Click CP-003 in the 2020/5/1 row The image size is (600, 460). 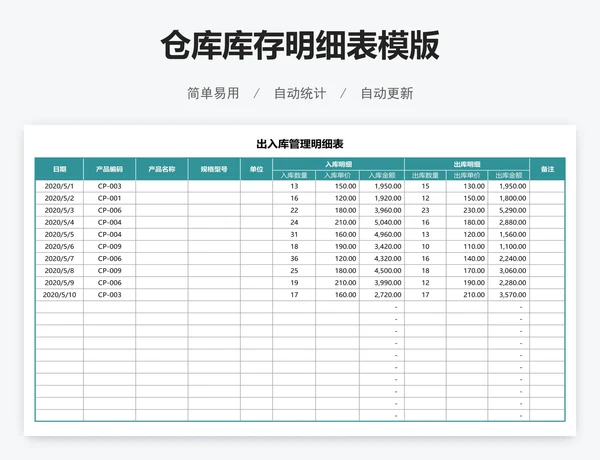(x=109, y=186)
